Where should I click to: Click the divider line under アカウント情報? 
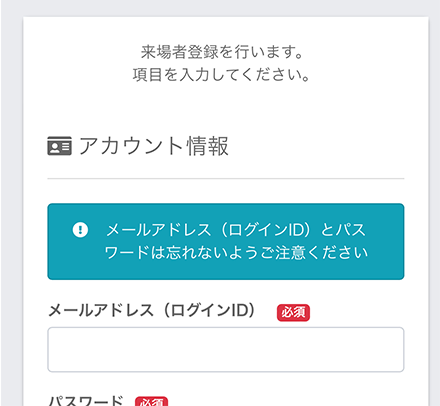[x=226, y=179]
